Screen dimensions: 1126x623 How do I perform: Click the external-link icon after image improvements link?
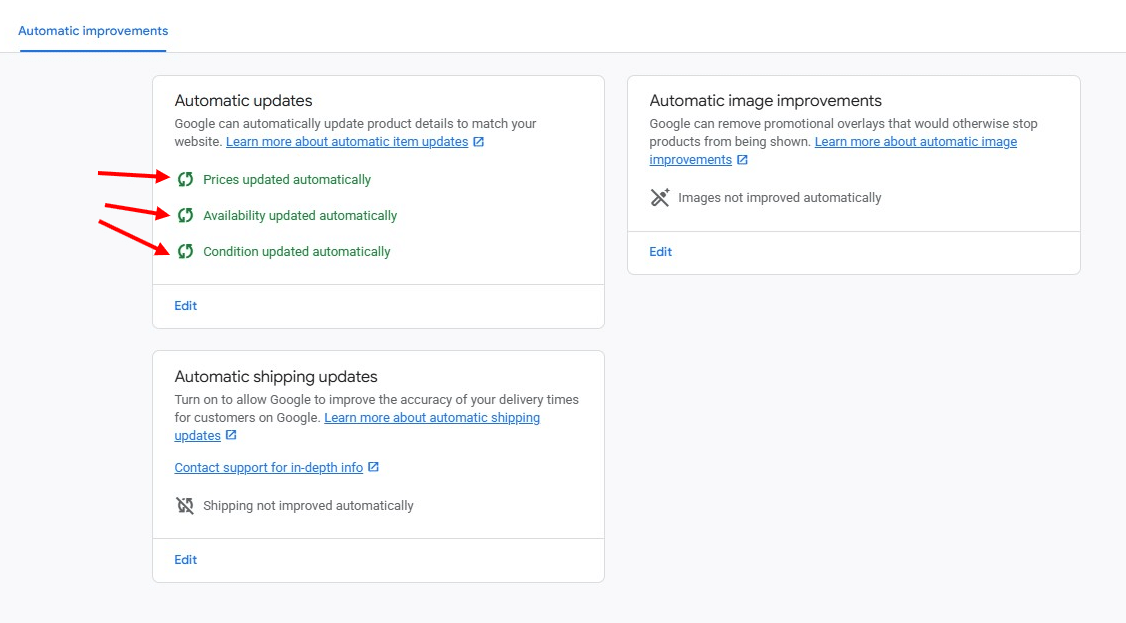tap(740, 159)
